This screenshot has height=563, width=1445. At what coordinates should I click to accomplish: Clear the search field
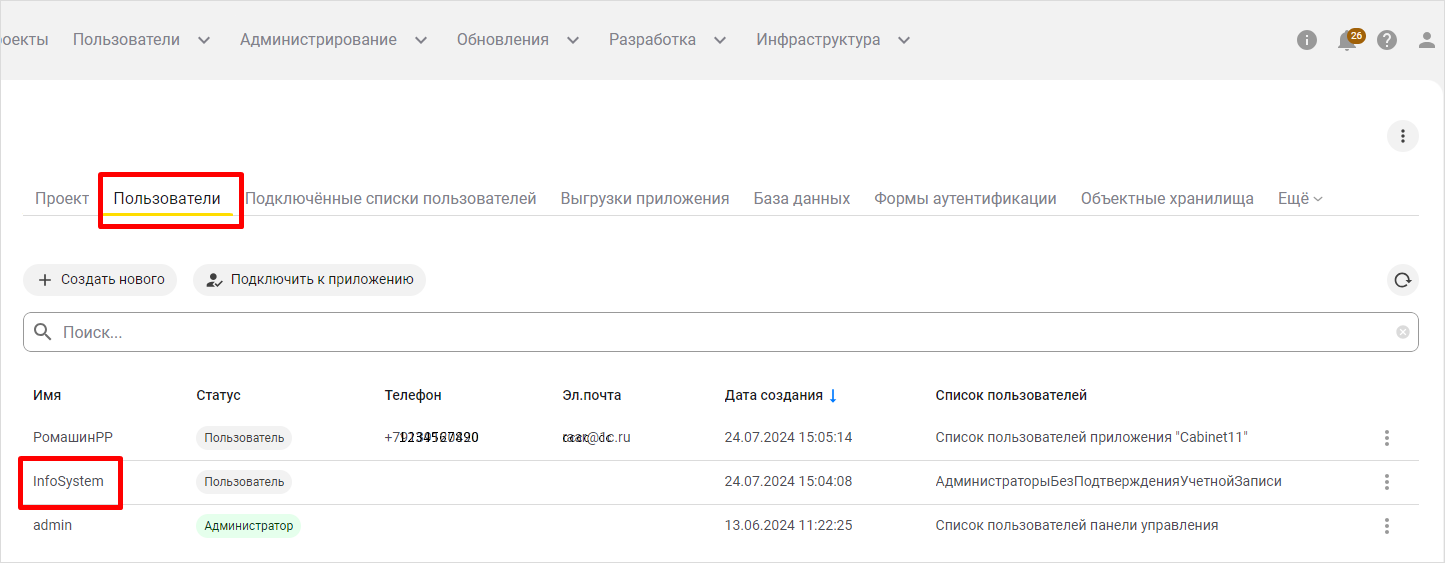coord(1403,332)
